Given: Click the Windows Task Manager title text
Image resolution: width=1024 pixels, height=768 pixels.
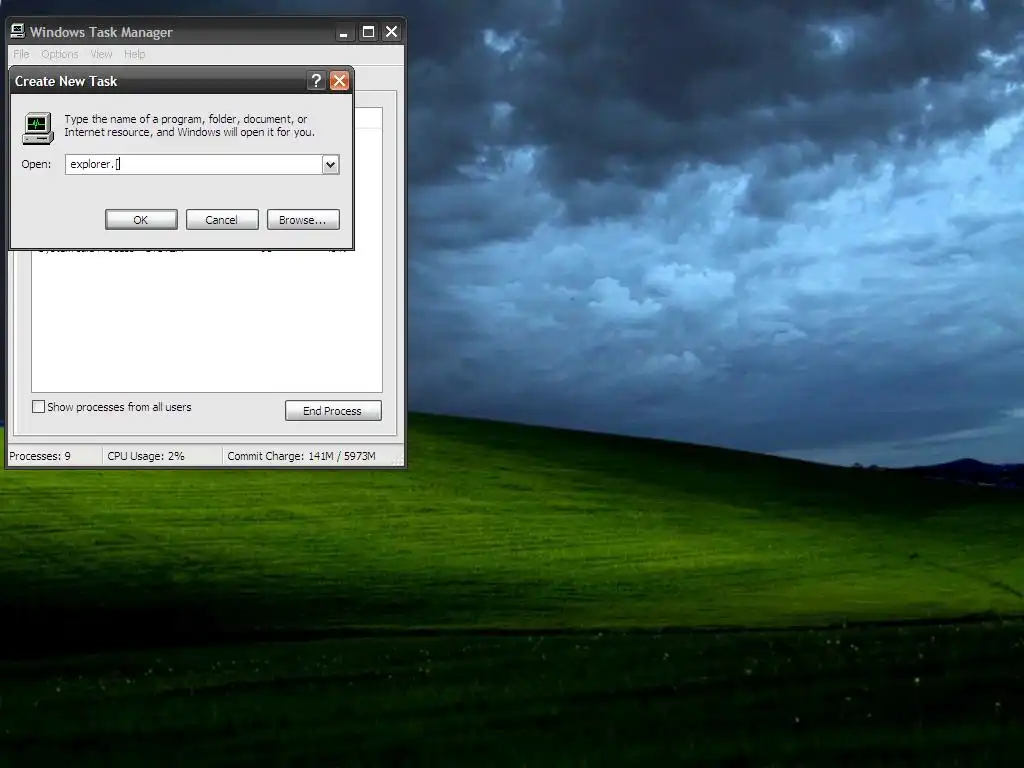Looking at the screenshot, I should (x=101, y=32).
